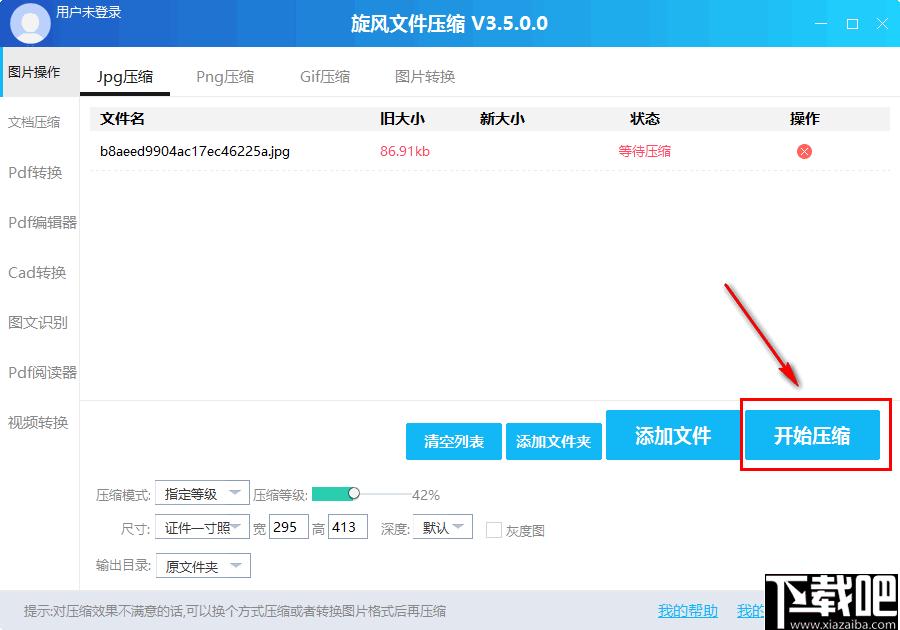The image size is (900, 630).
Task: Remove b8aeed9904ac17ec46225a.jpg with red delete icon
Action: click(804, 151)
